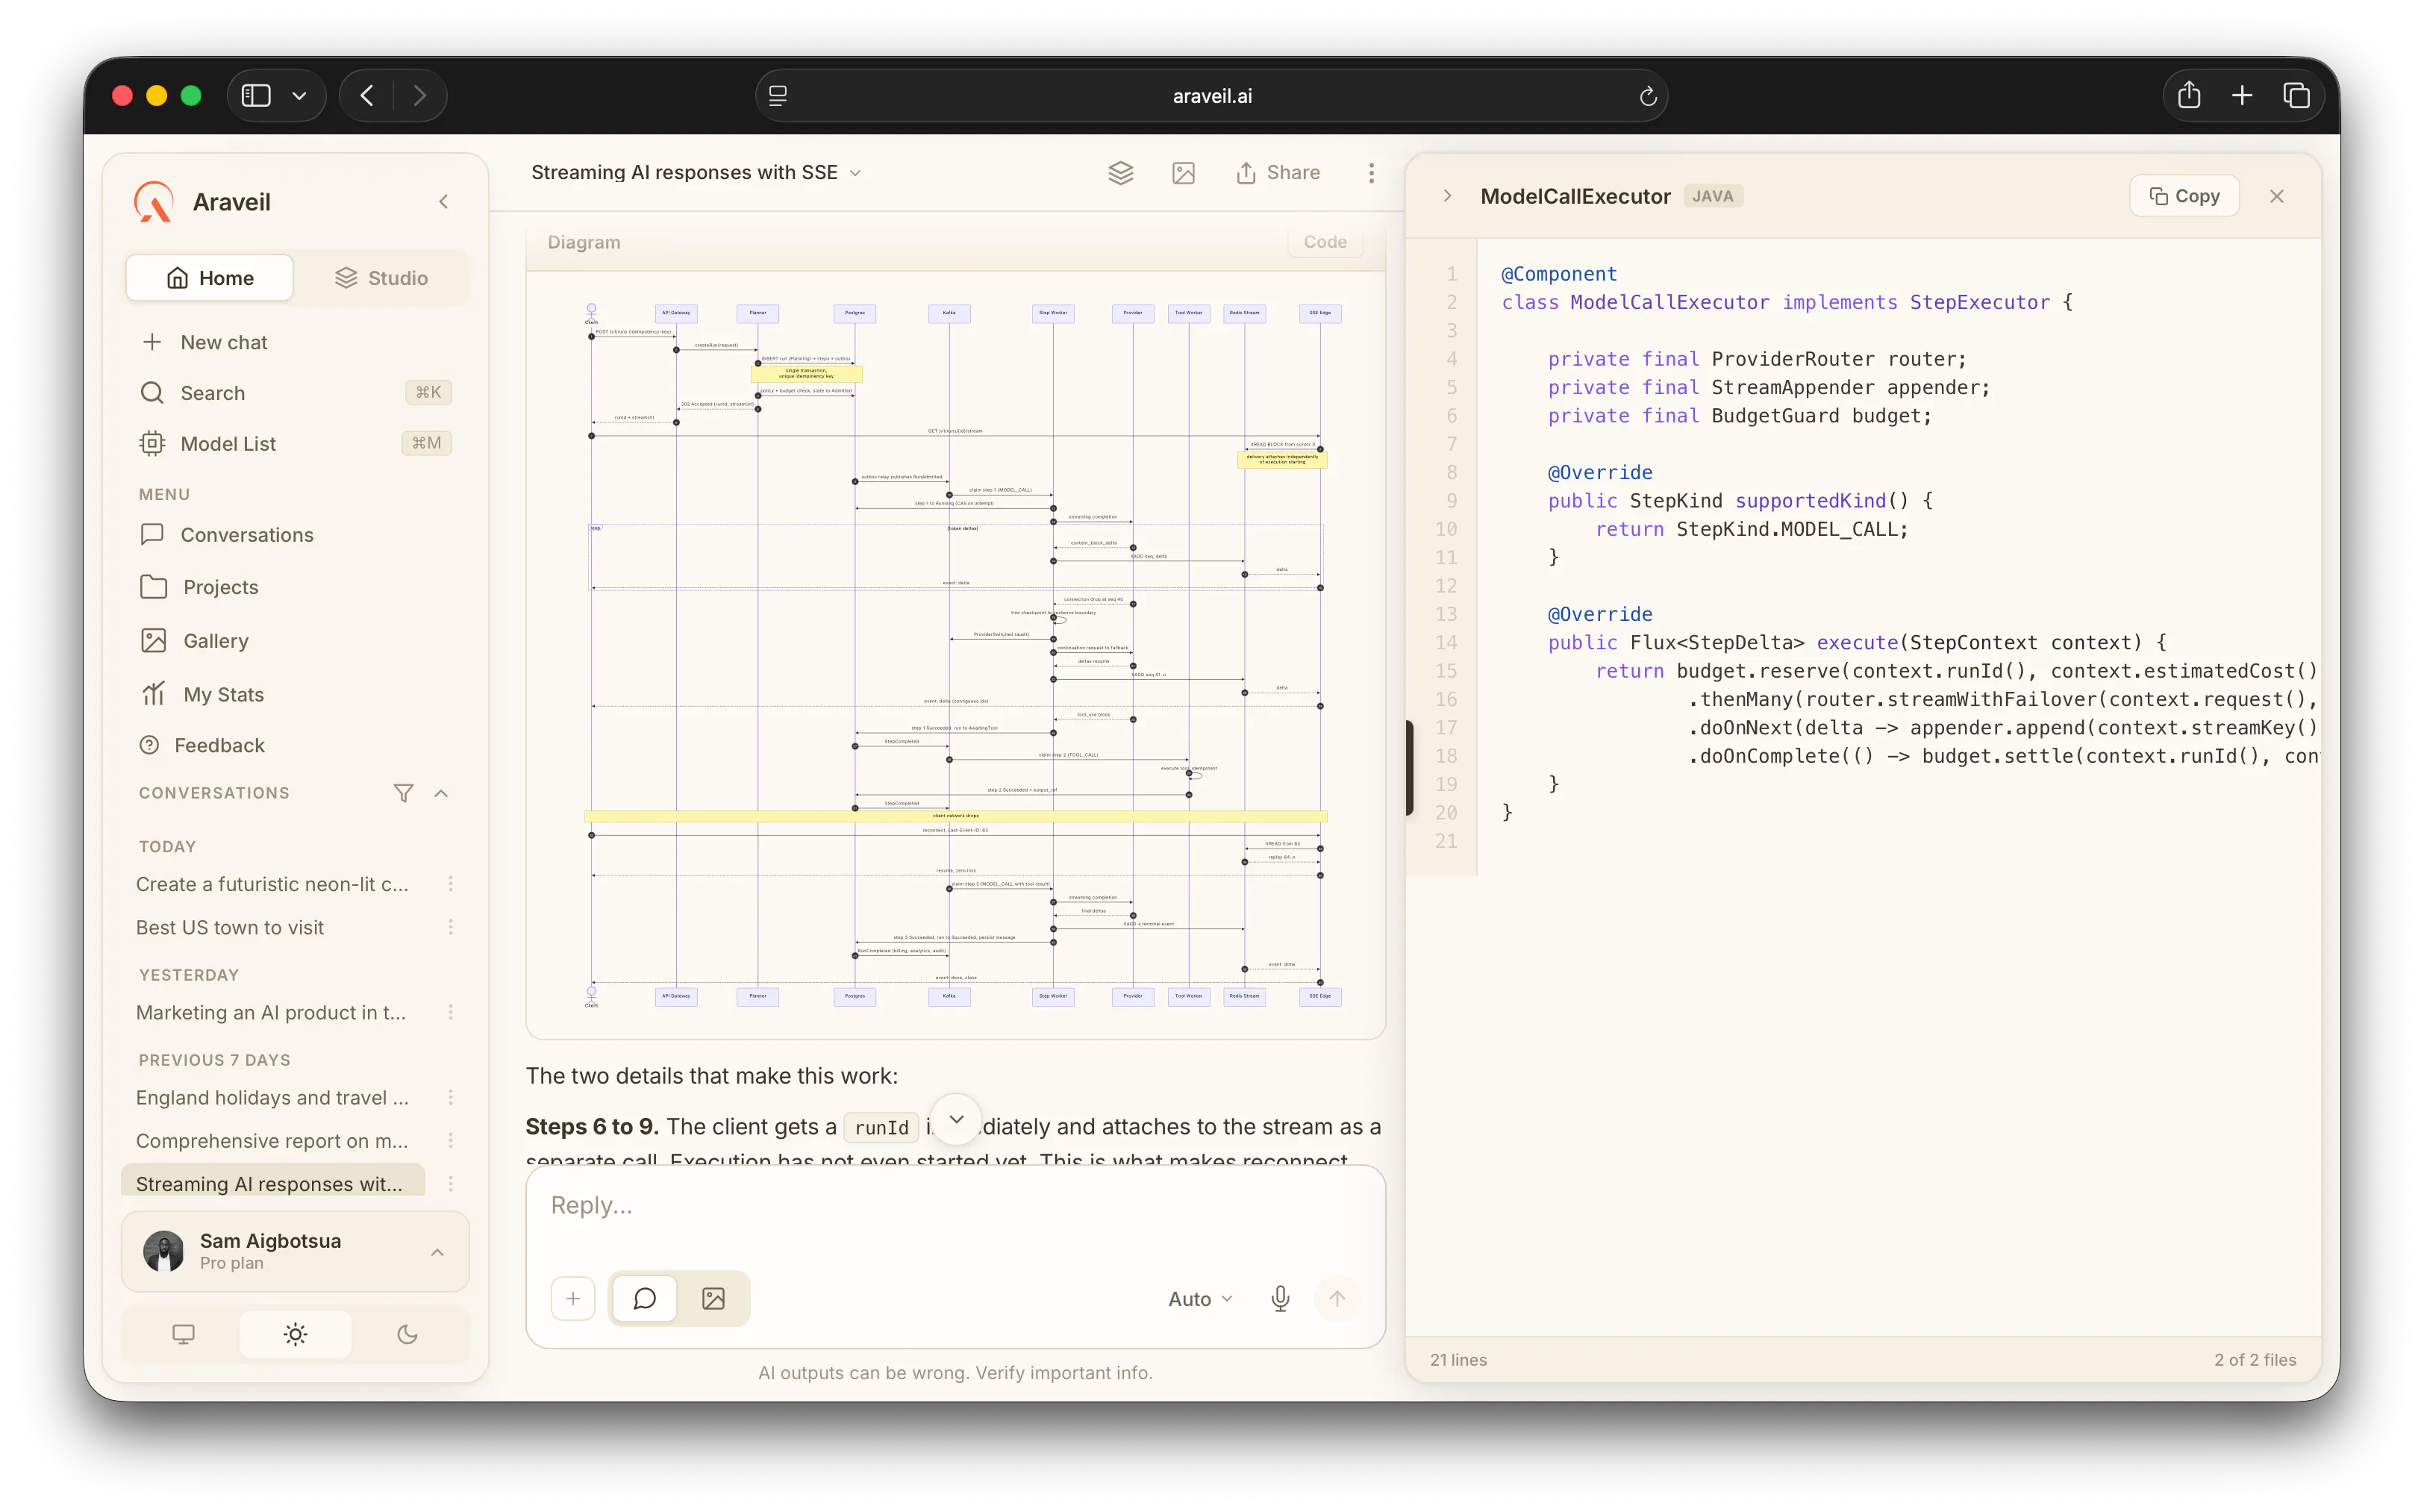The height and width of the screenshot is (1512, 2424).
Task: Expand Sam Aigbotsua account menu
Action: 437,1252
